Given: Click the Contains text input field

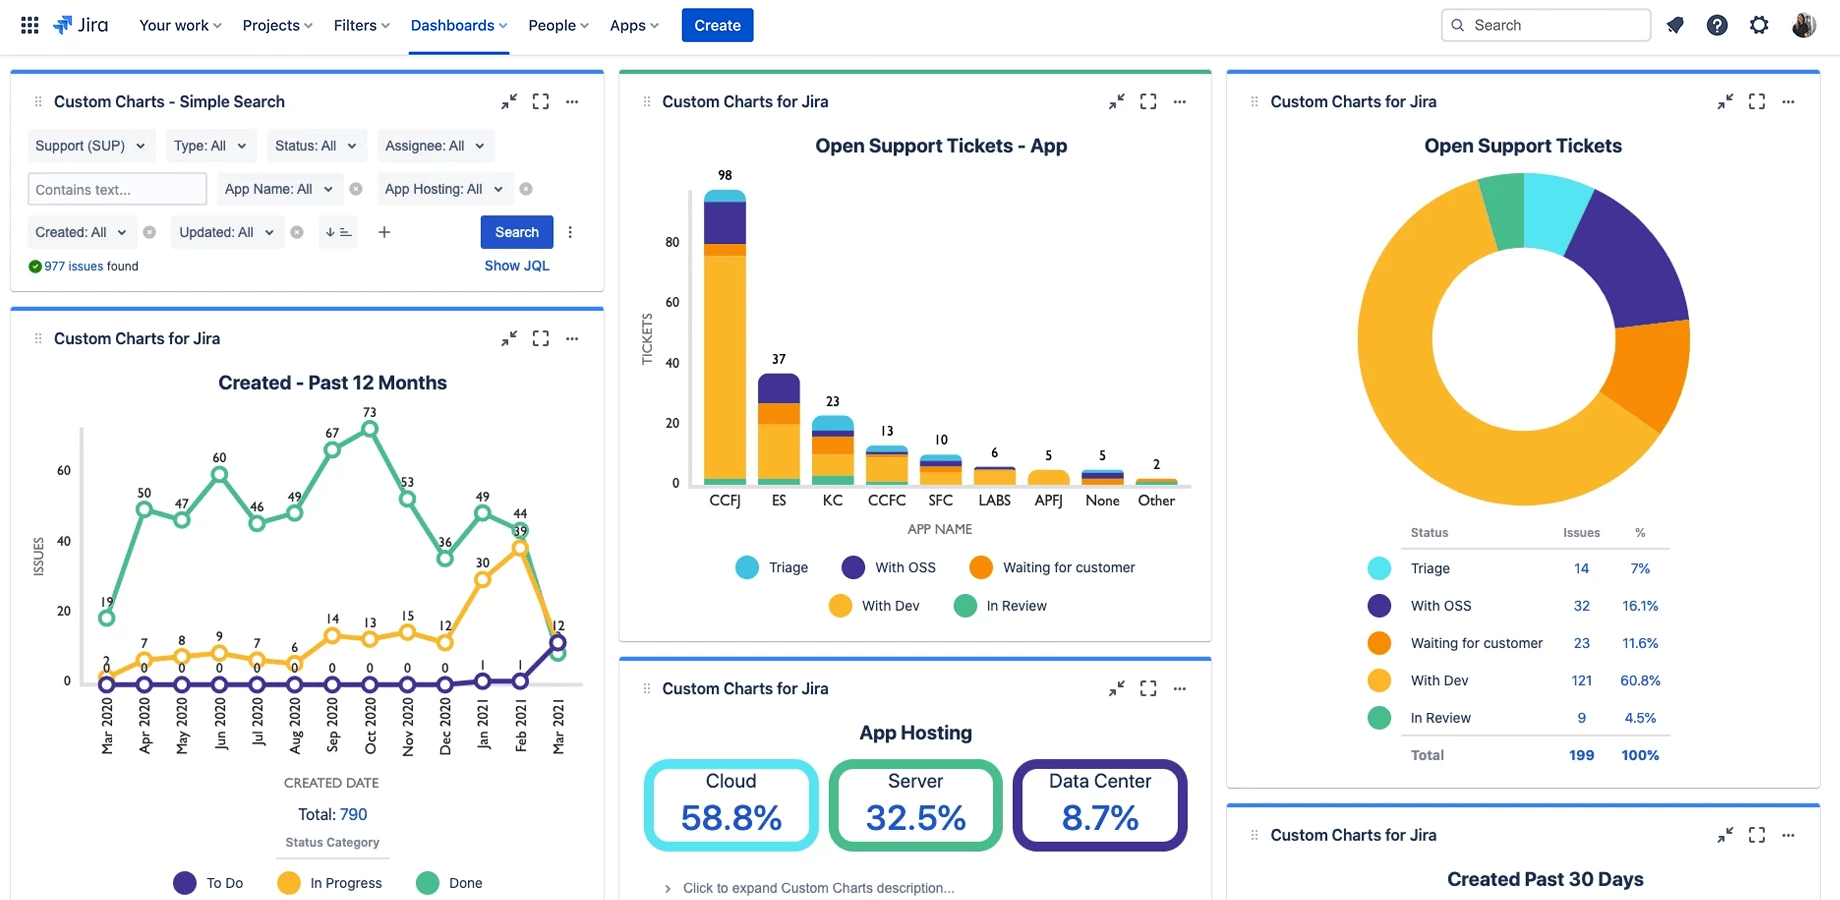Looking at the screenshot, I should [x=116, y=188].
